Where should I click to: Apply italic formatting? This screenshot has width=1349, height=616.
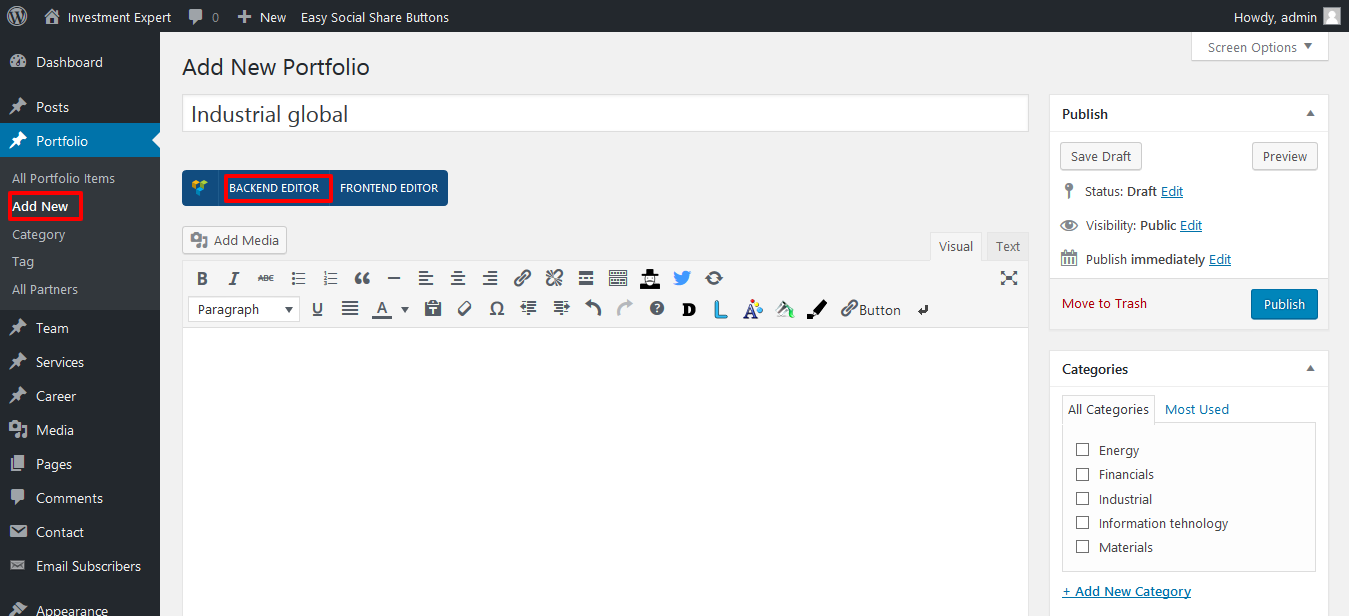[x=234, y=279]
